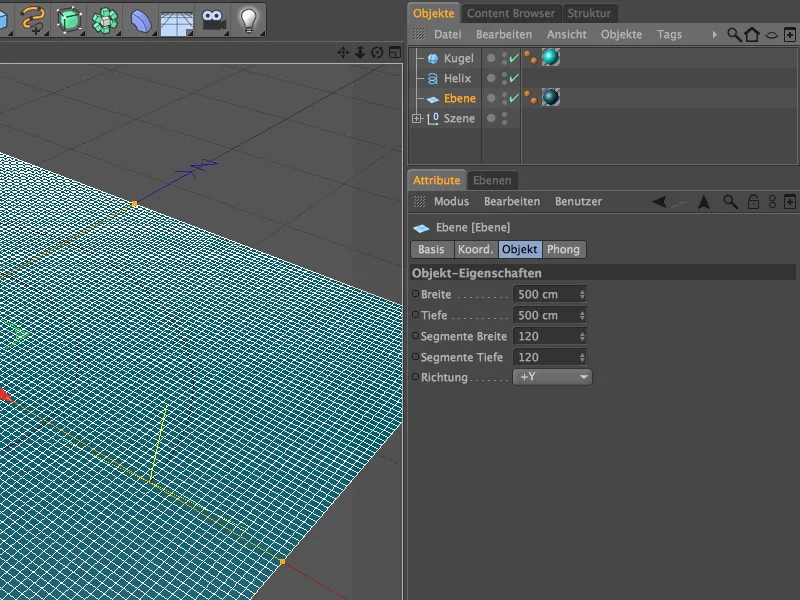Open the Basis properties tab

(431, 249)
